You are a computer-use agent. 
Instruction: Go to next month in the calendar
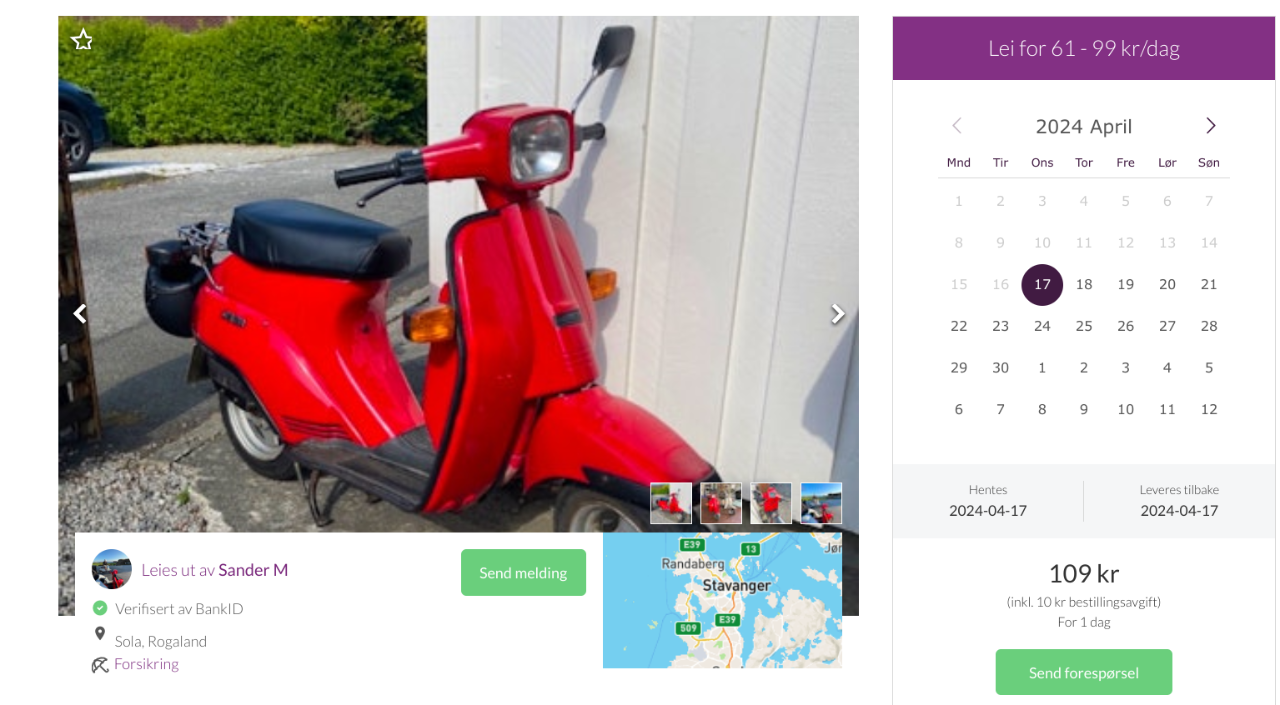[1211, 125]
